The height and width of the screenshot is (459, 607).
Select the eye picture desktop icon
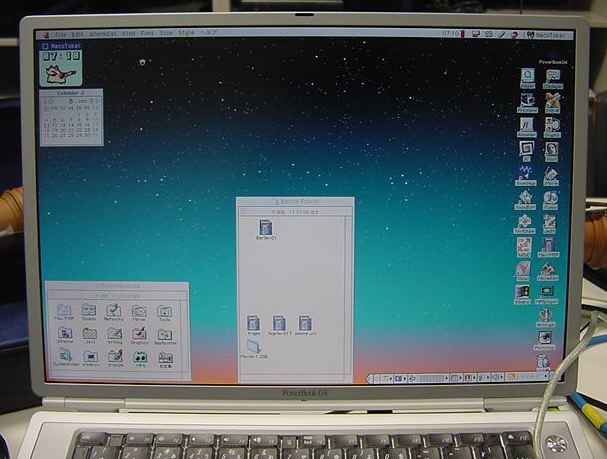[x=545, y=341]
